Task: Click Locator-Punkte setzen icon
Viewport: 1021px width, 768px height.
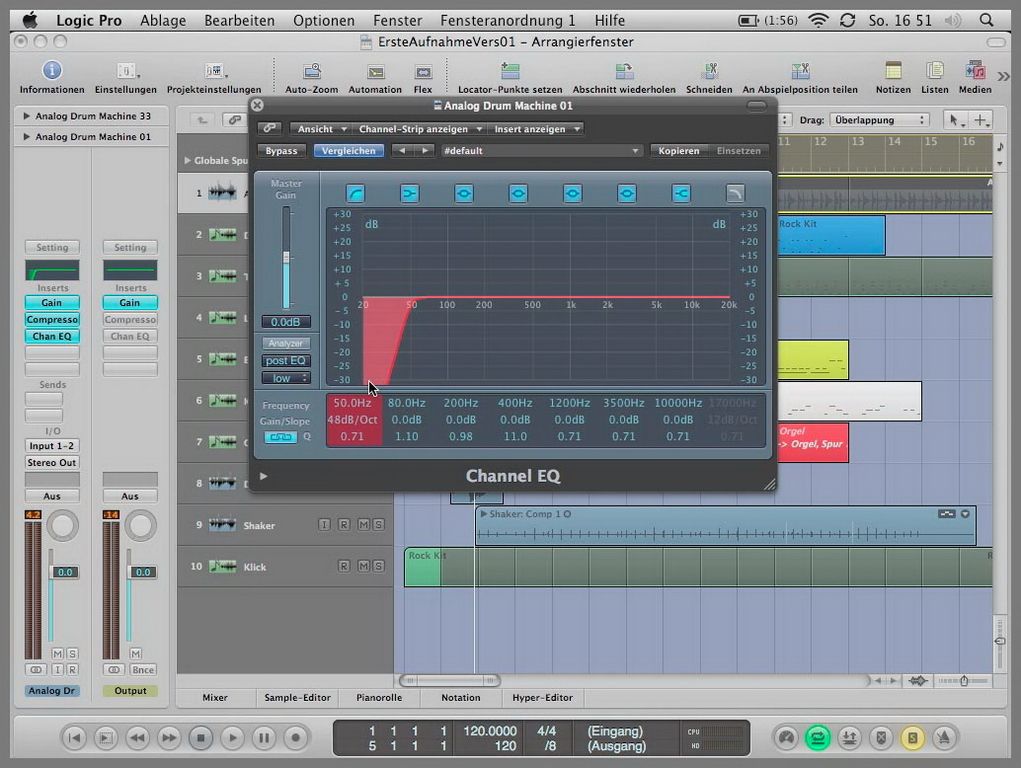Action: (510, 70)
